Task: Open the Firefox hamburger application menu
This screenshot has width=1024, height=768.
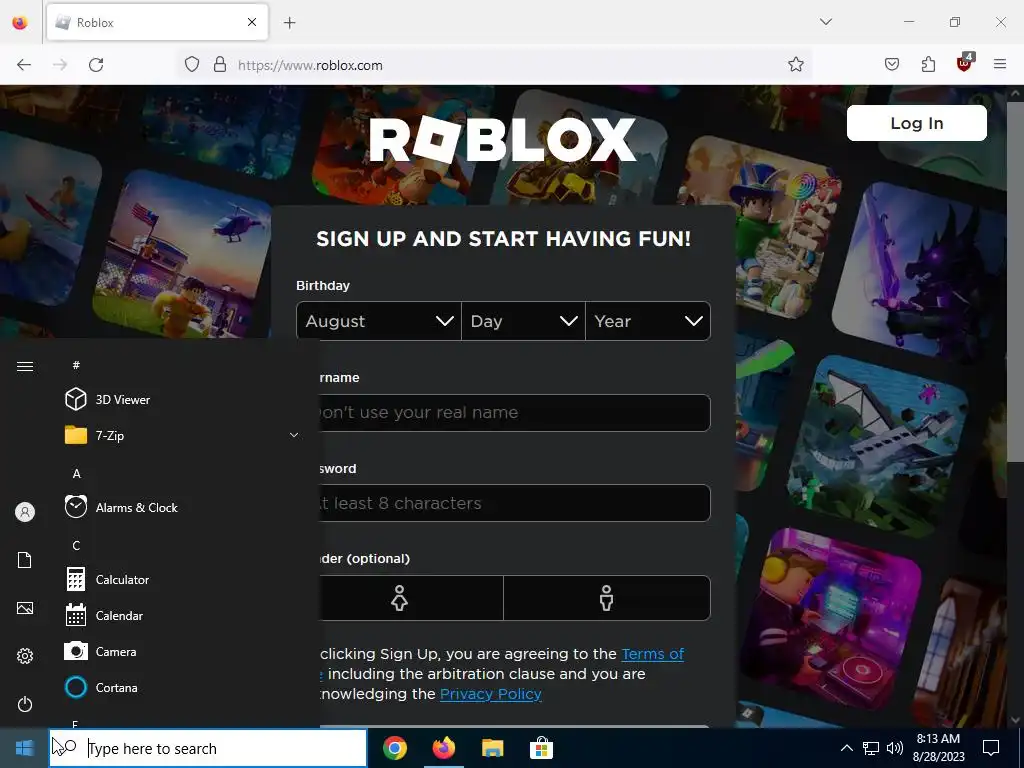Action: (1000, 65)
